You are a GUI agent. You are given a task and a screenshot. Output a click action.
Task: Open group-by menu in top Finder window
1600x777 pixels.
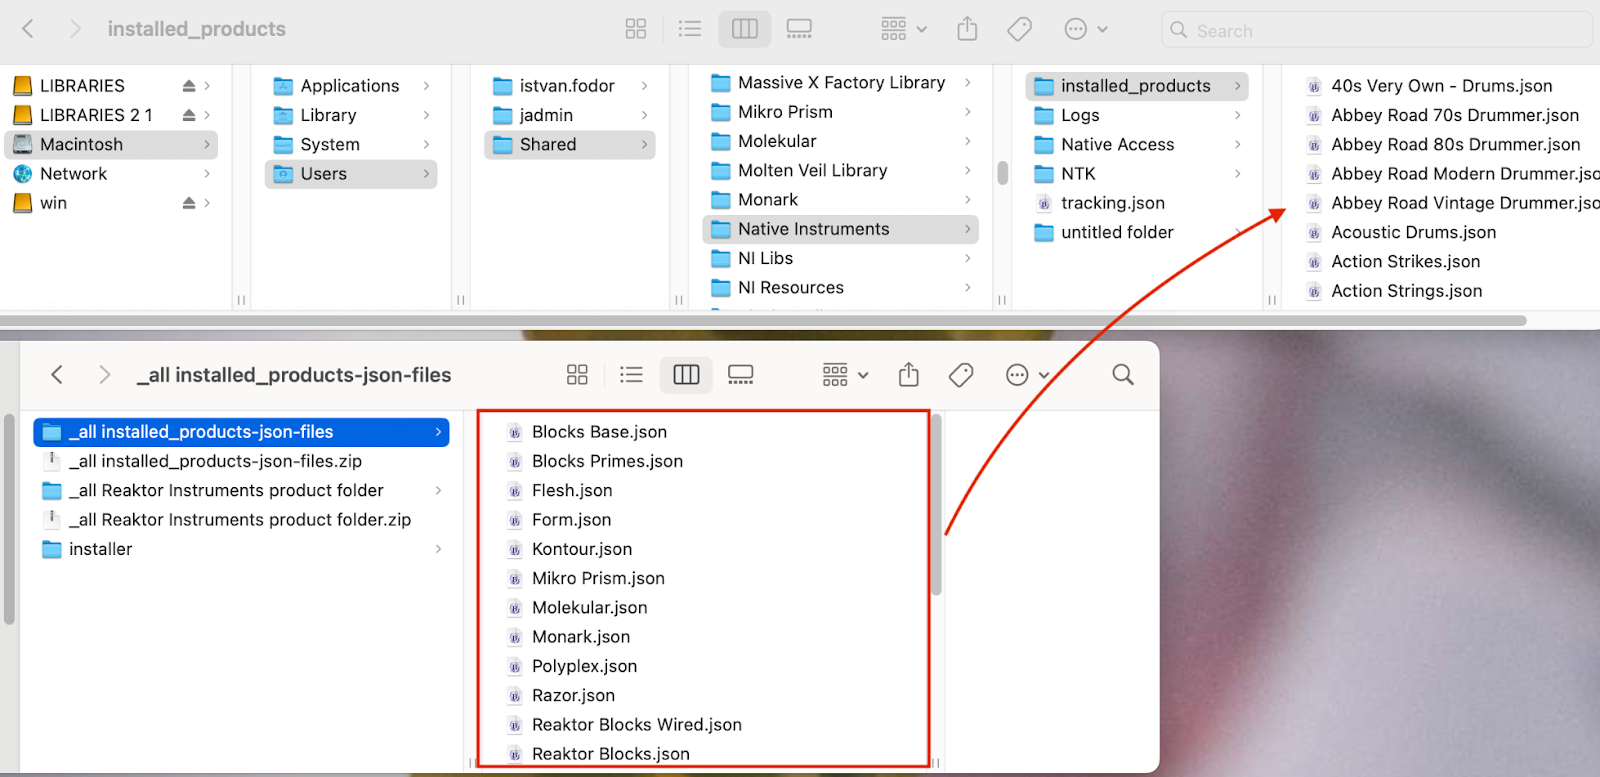pos(904,29)
